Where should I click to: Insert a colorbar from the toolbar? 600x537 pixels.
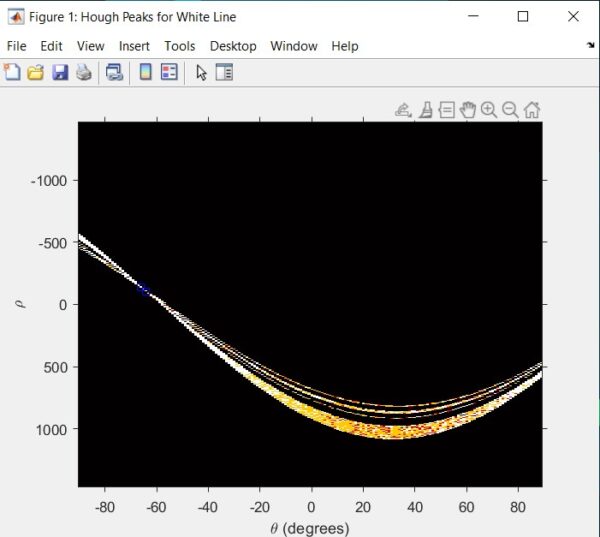(145, 72)
